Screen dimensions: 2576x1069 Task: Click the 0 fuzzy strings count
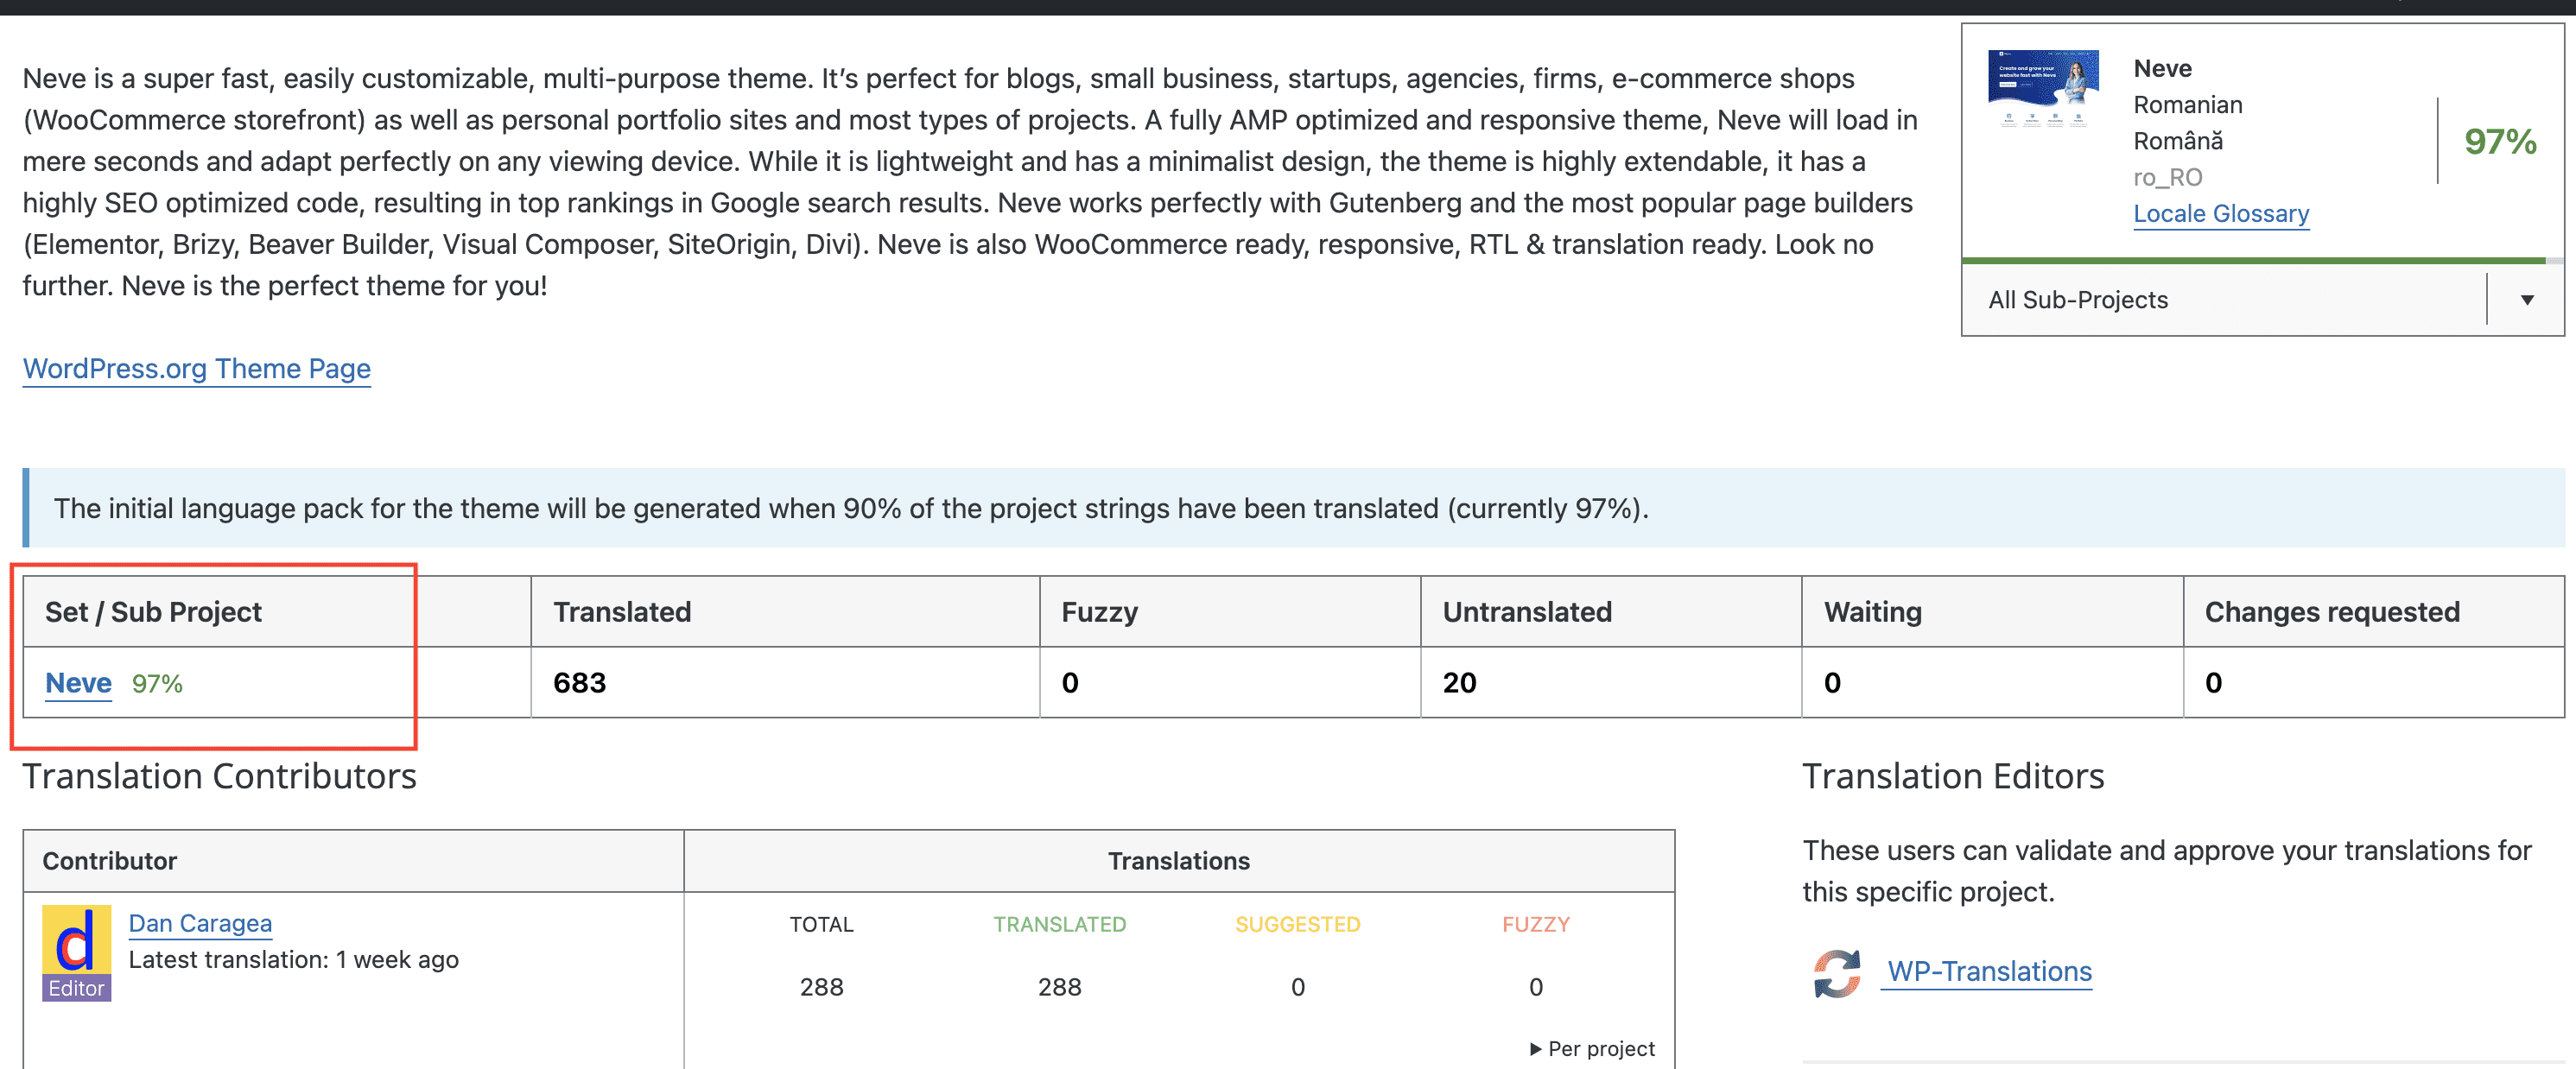pos(1070,683)
